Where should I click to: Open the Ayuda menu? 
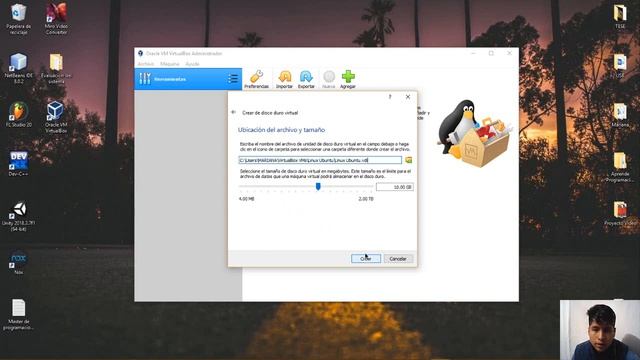(192, 64)
